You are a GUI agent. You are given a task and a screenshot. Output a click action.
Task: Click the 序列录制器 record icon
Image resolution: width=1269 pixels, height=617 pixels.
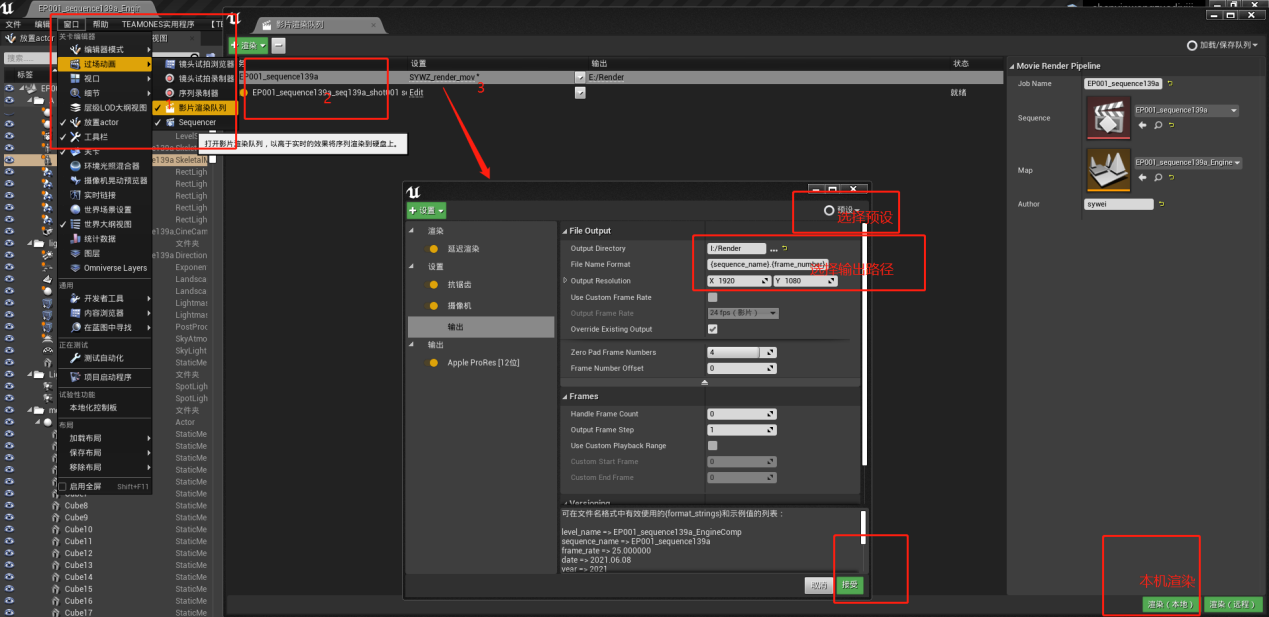click(x=170, y=93)
